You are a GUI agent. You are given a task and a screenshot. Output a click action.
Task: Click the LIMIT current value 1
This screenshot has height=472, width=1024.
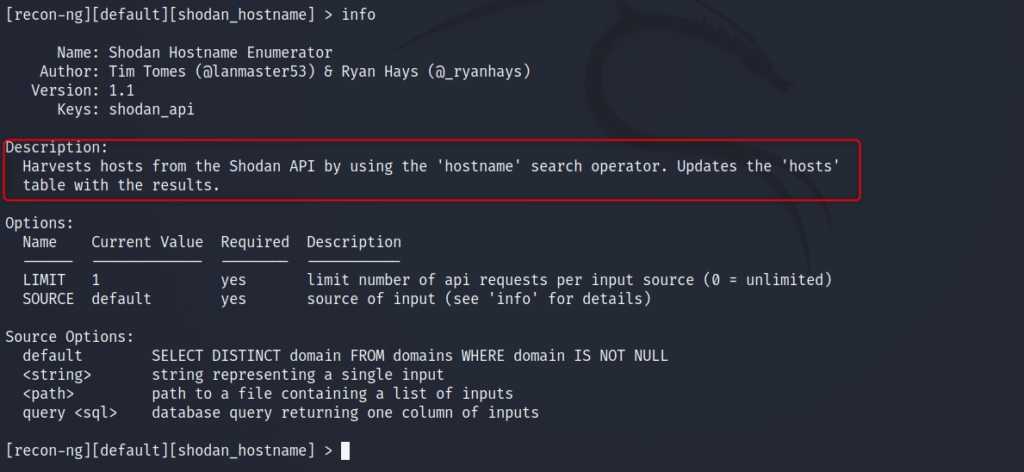pyautogui.click(x=96, y=280)
